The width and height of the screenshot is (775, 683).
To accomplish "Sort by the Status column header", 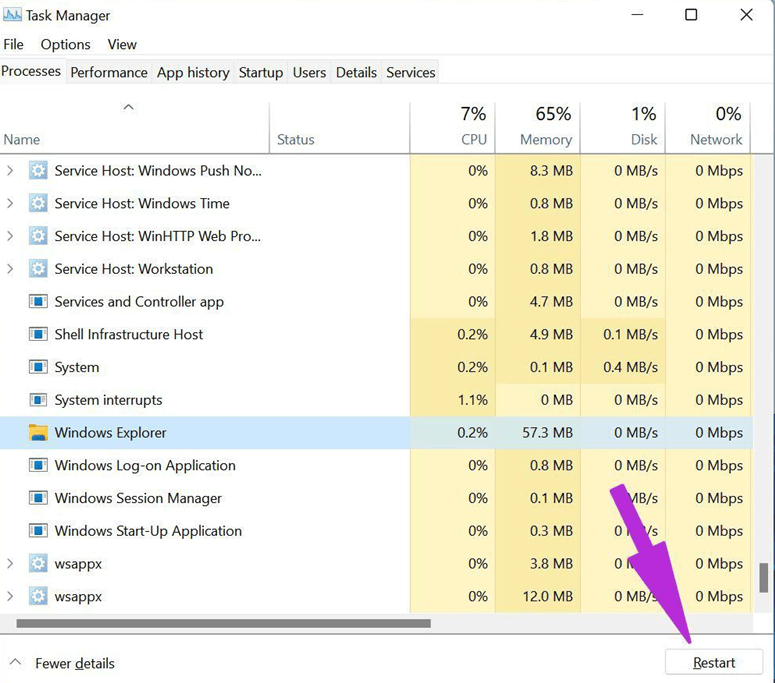I will coord(340,128).
